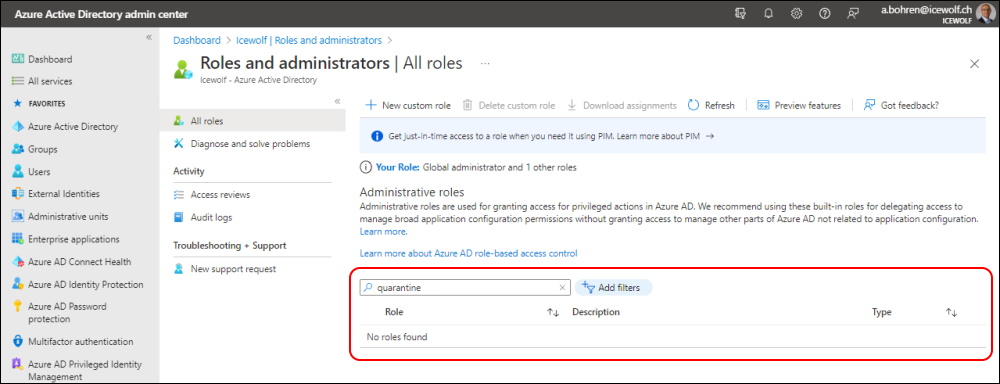Screen dimensions: 1000x384
Task: Click the Dashboard breadcrumb link
Action: tap(197, 40)
